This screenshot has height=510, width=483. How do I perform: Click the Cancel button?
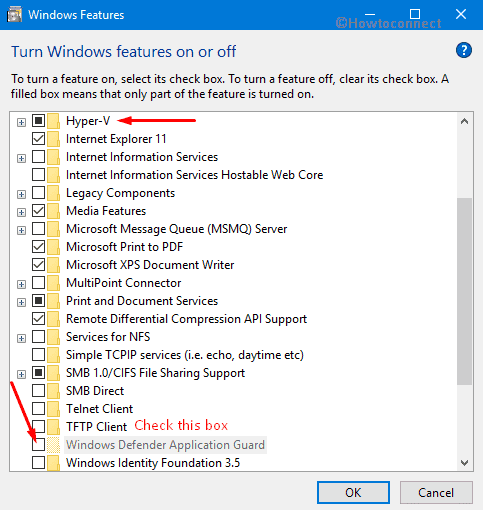pyautogui.click(x=436, y=492)
